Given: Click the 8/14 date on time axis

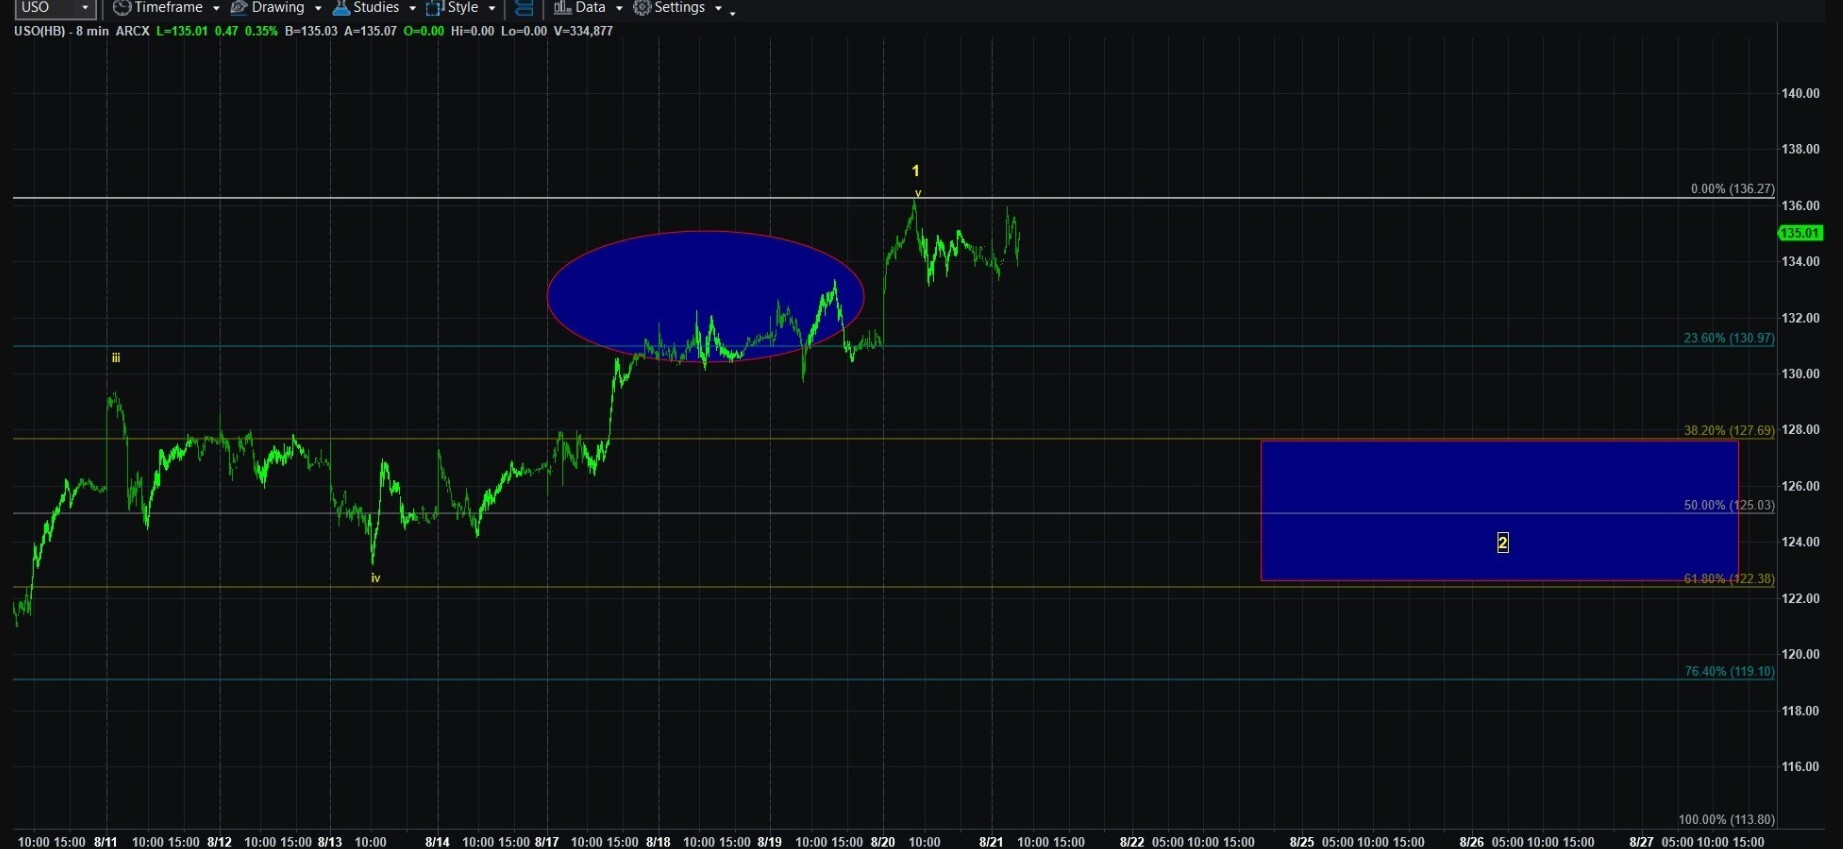Looking at the screenshot, I should click(x=437, y=842).
